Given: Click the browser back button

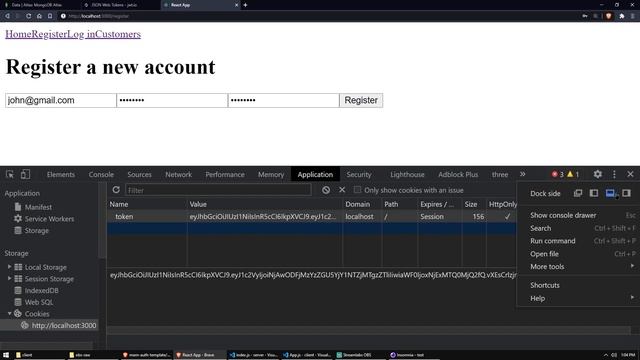Looking at the screenshot, I should tap(7, 16).
